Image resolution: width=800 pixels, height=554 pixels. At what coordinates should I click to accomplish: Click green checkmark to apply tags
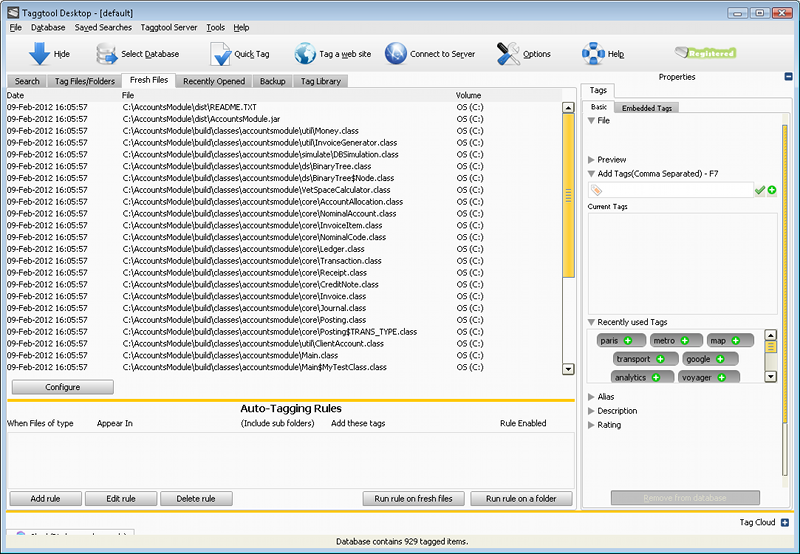pyautogui.click(x=760, y=190)
